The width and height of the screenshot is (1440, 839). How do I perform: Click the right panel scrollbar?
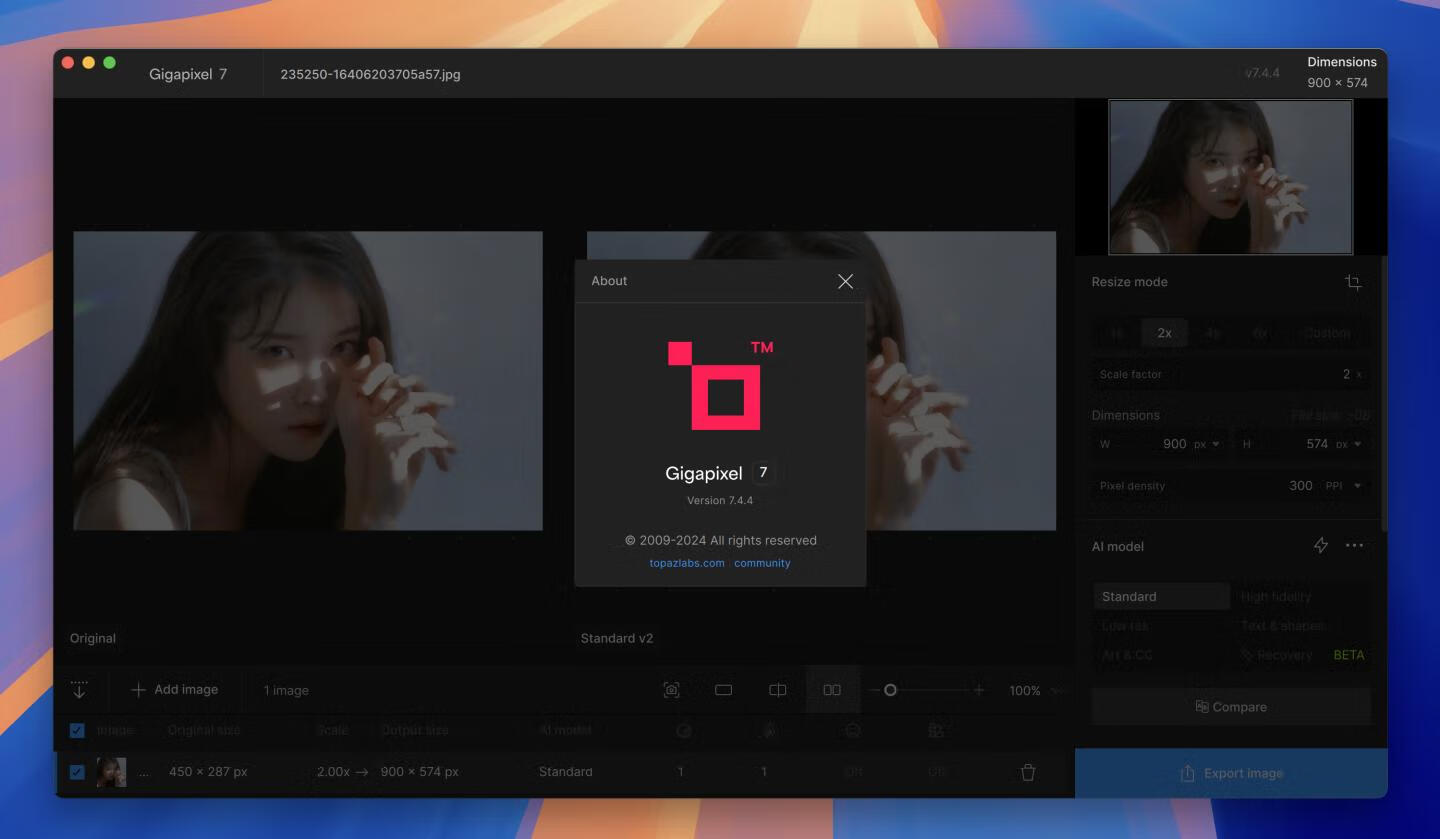pos(1384,393)
